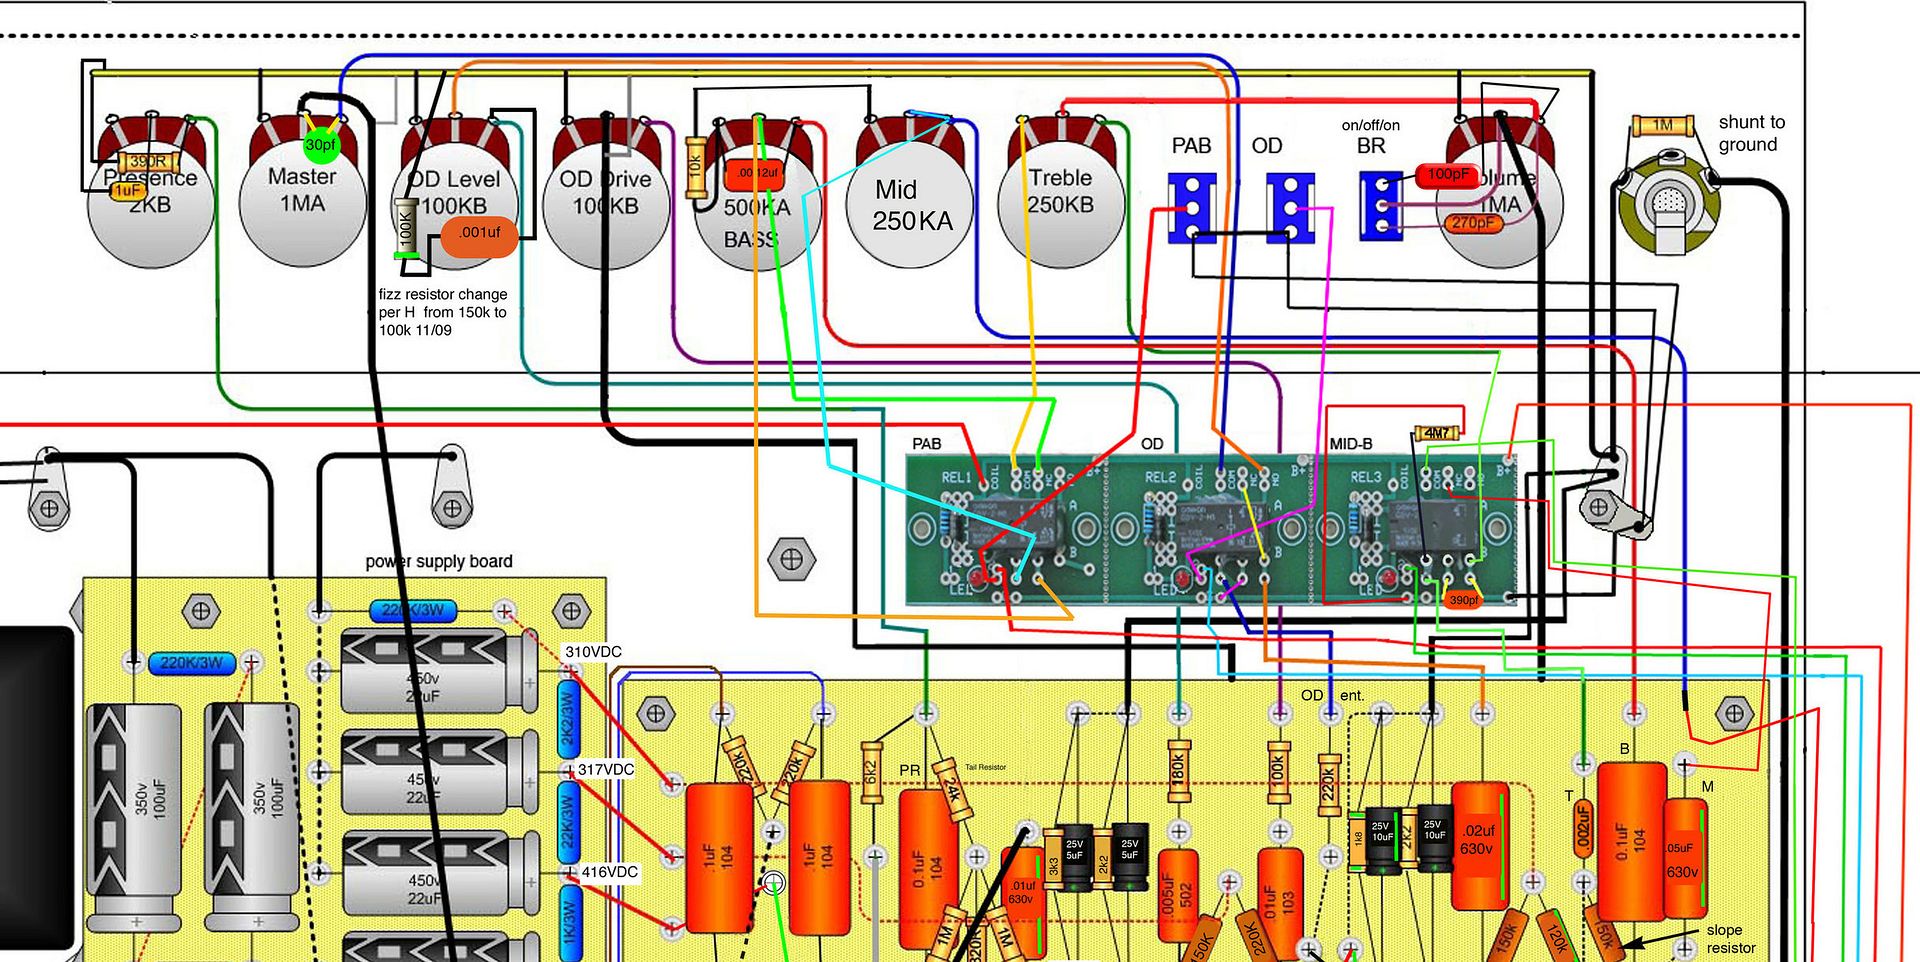Click the 'power supply board' label
The width and height of the screenshot is (1920, 962).
pyautogui.click(x=439, y=562)
